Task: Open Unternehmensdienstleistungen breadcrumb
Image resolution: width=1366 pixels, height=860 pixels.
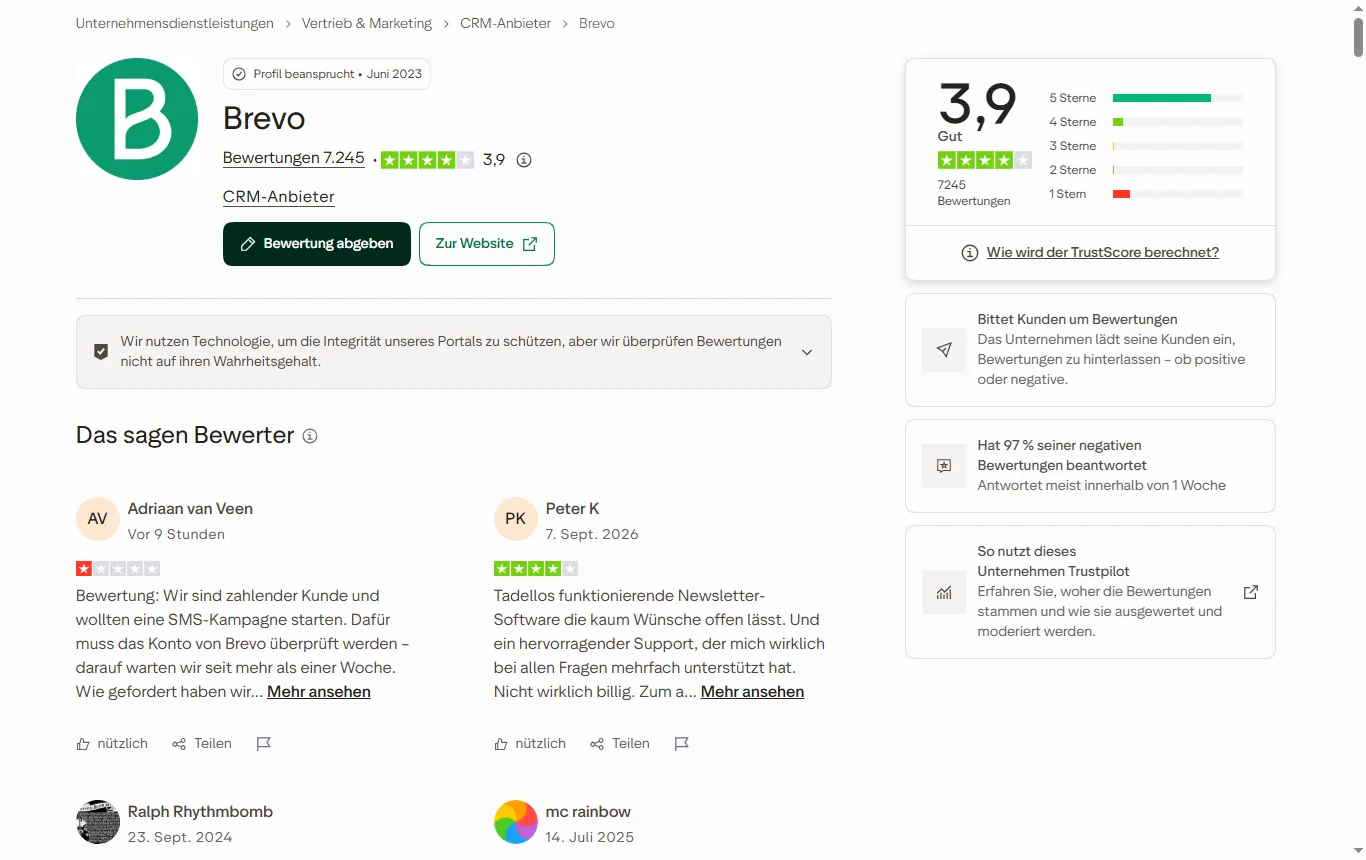Action: [175, 23]
